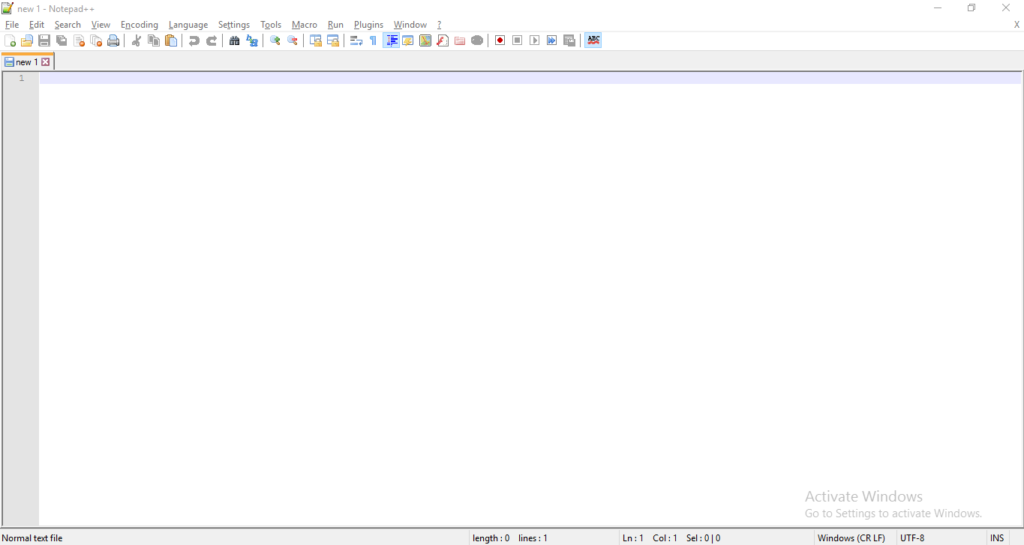This screenshot has height=545, width=1024.
Task: Click the New file toolbar icon
Action: point(10,41)
